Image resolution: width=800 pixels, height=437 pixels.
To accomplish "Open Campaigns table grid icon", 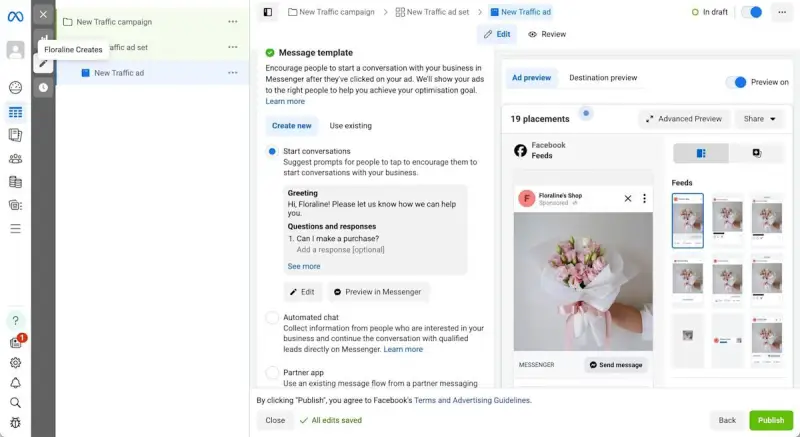I will 15,112.
